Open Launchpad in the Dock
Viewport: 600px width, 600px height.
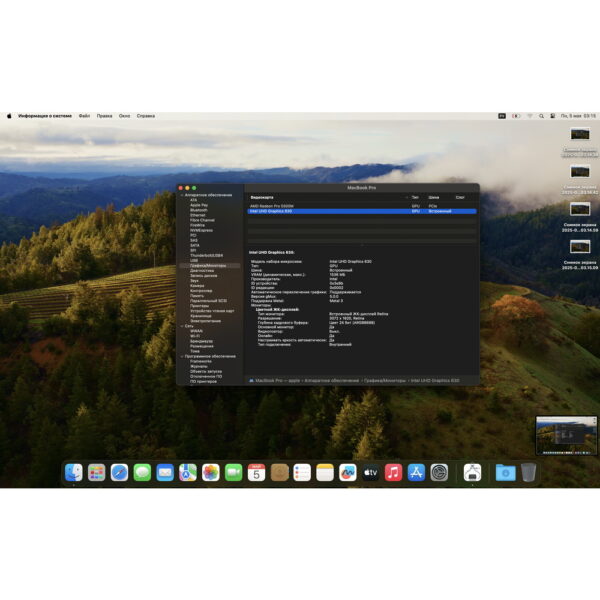point(96,472)
